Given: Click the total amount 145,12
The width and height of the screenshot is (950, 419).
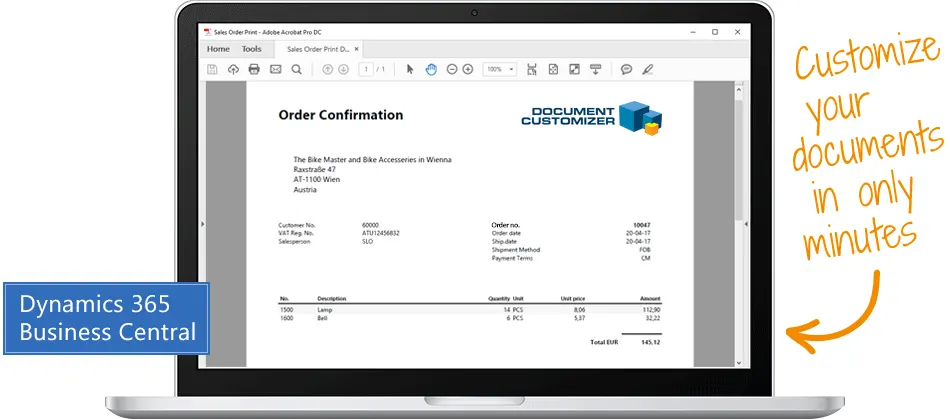Looking at the screenshot, I should [x=651, y=343].
